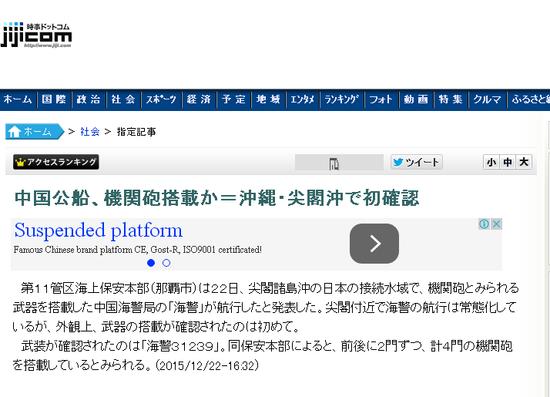Follow the 社会 breadcrumb link
Image resolution: width=550 pixels, height=397 pixels.
90,132
